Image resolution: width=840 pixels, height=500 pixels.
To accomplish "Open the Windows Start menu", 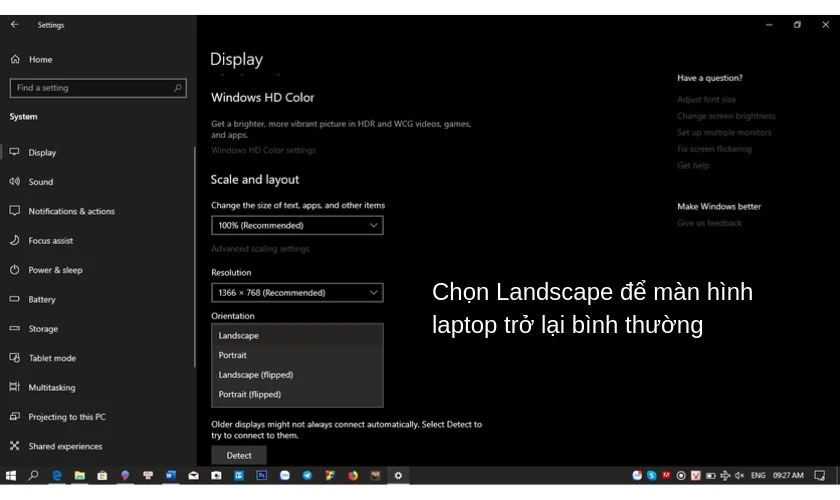I will tap(11, 475).
